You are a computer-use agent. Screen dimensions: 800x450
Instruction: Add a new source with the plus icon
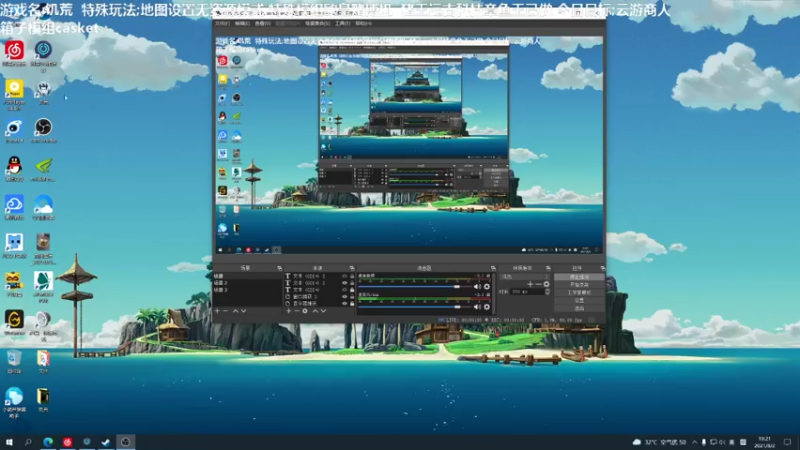tap(288, 311)
